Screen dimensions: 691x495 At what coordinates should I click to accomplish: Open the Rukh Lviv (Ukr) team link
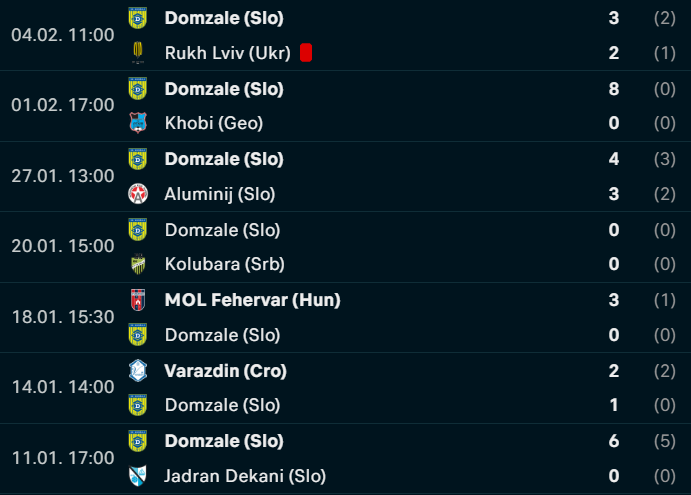pyautogui.click(x=227, y=53)
